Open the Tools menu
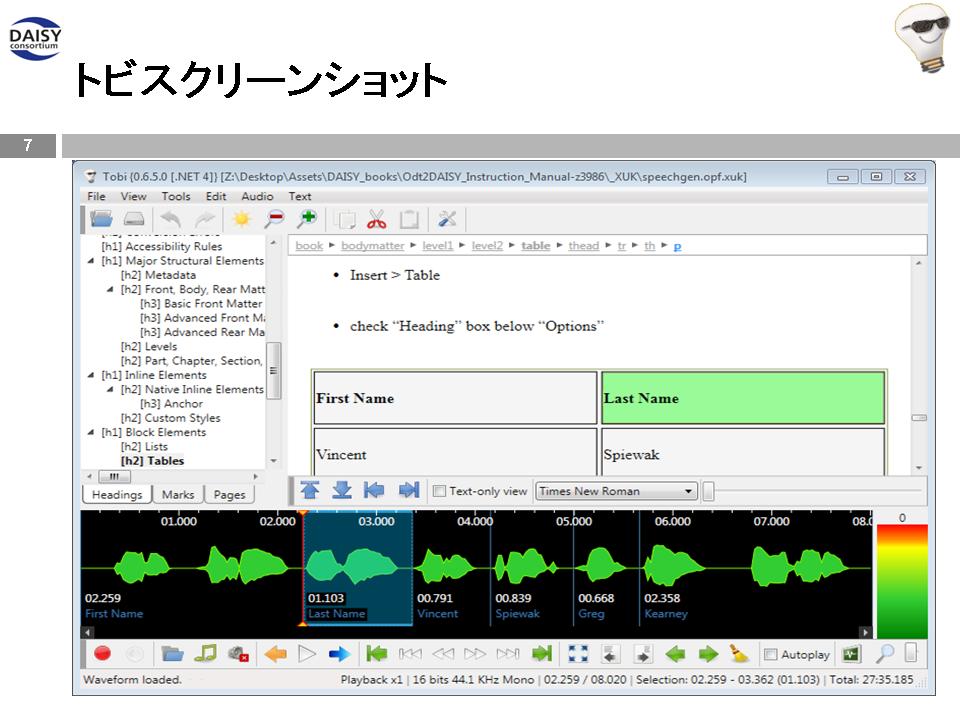Image resolution: width=960 pixels, height=720 pixels. tap(176, 197)
